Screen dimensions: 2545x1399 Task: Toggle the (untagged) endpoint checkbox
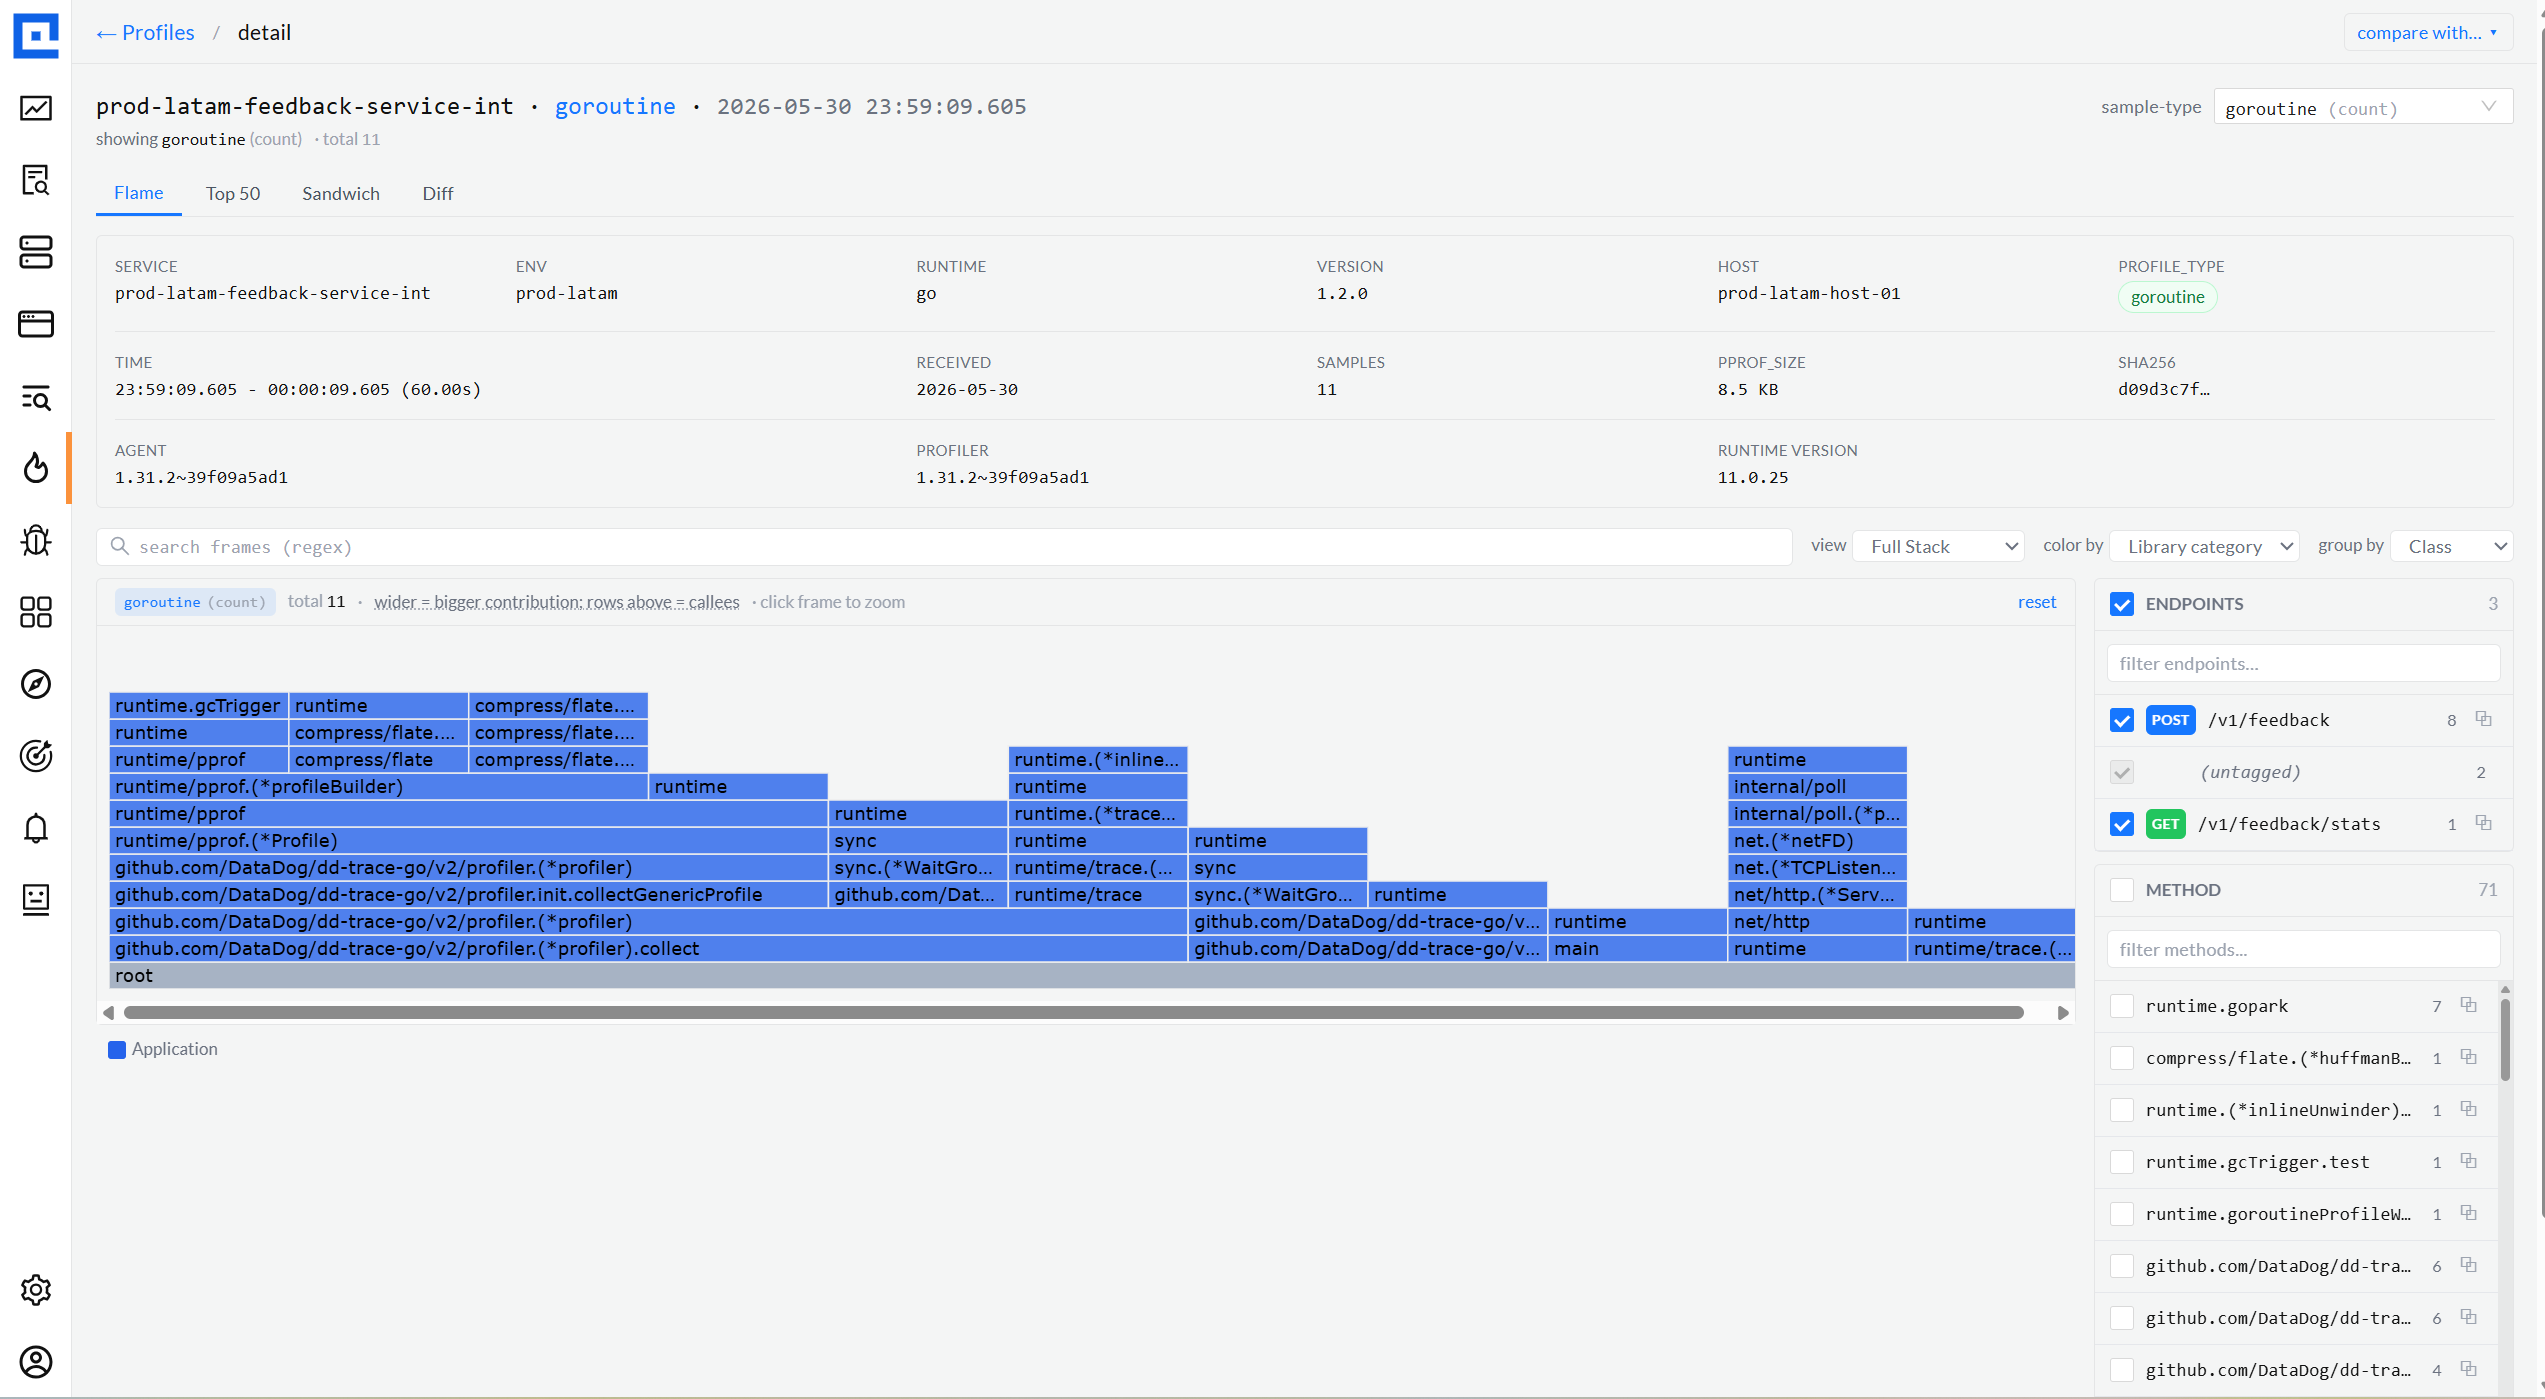click(x=2122, y=772)
